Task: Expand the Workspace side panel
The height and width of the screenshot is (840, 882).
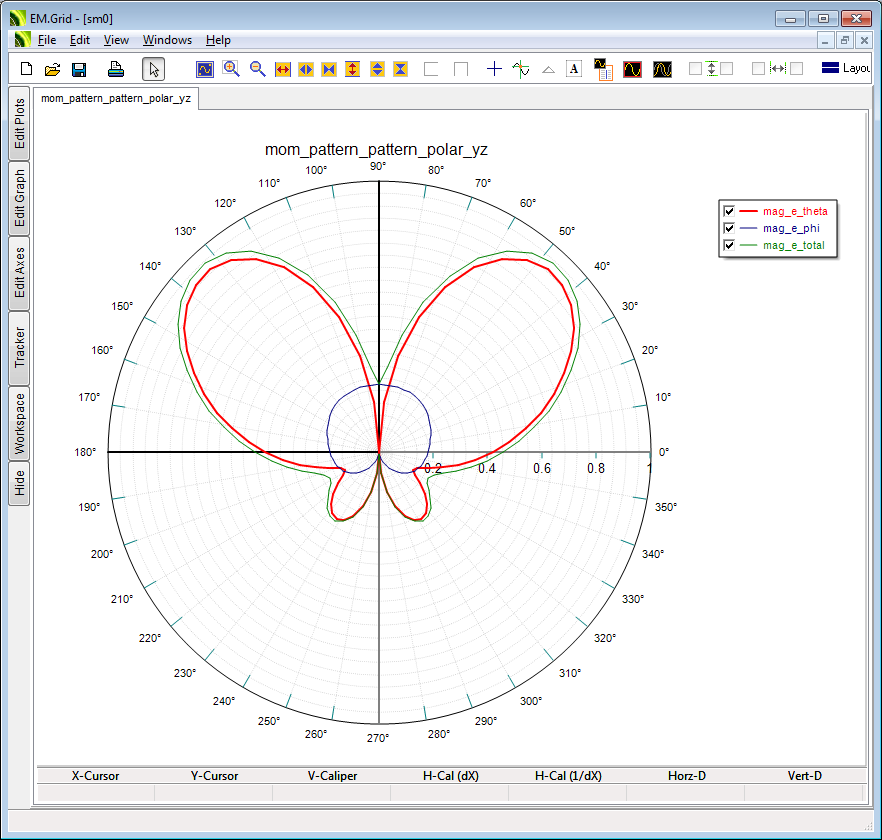Action: tap(19, 423)
